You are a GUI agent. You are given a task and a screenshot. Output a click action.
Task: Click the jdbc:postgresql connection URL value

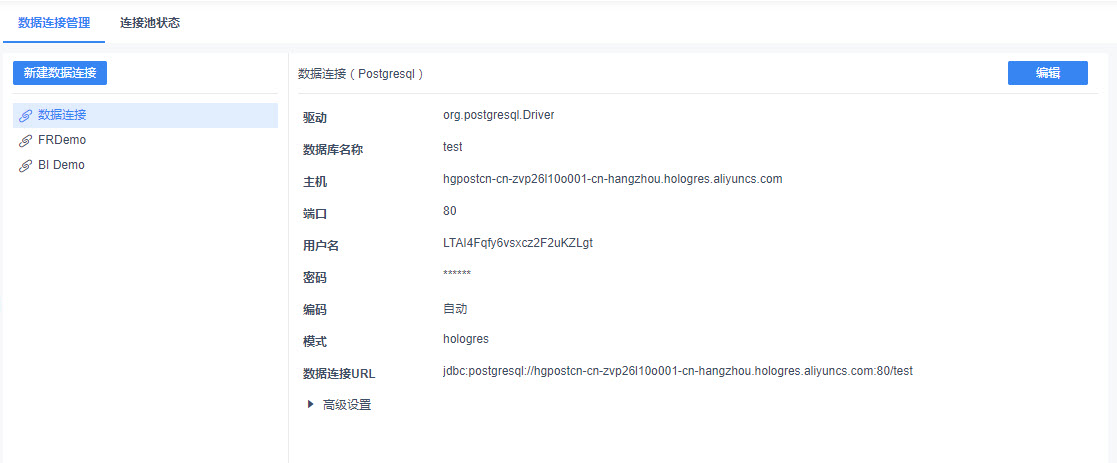pos(678,370)
